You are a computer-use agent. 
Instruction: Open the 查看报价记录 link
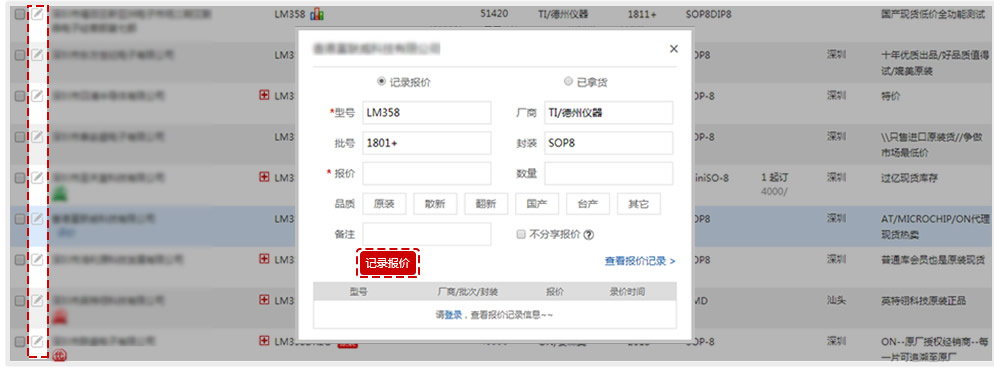pos(640,261)
